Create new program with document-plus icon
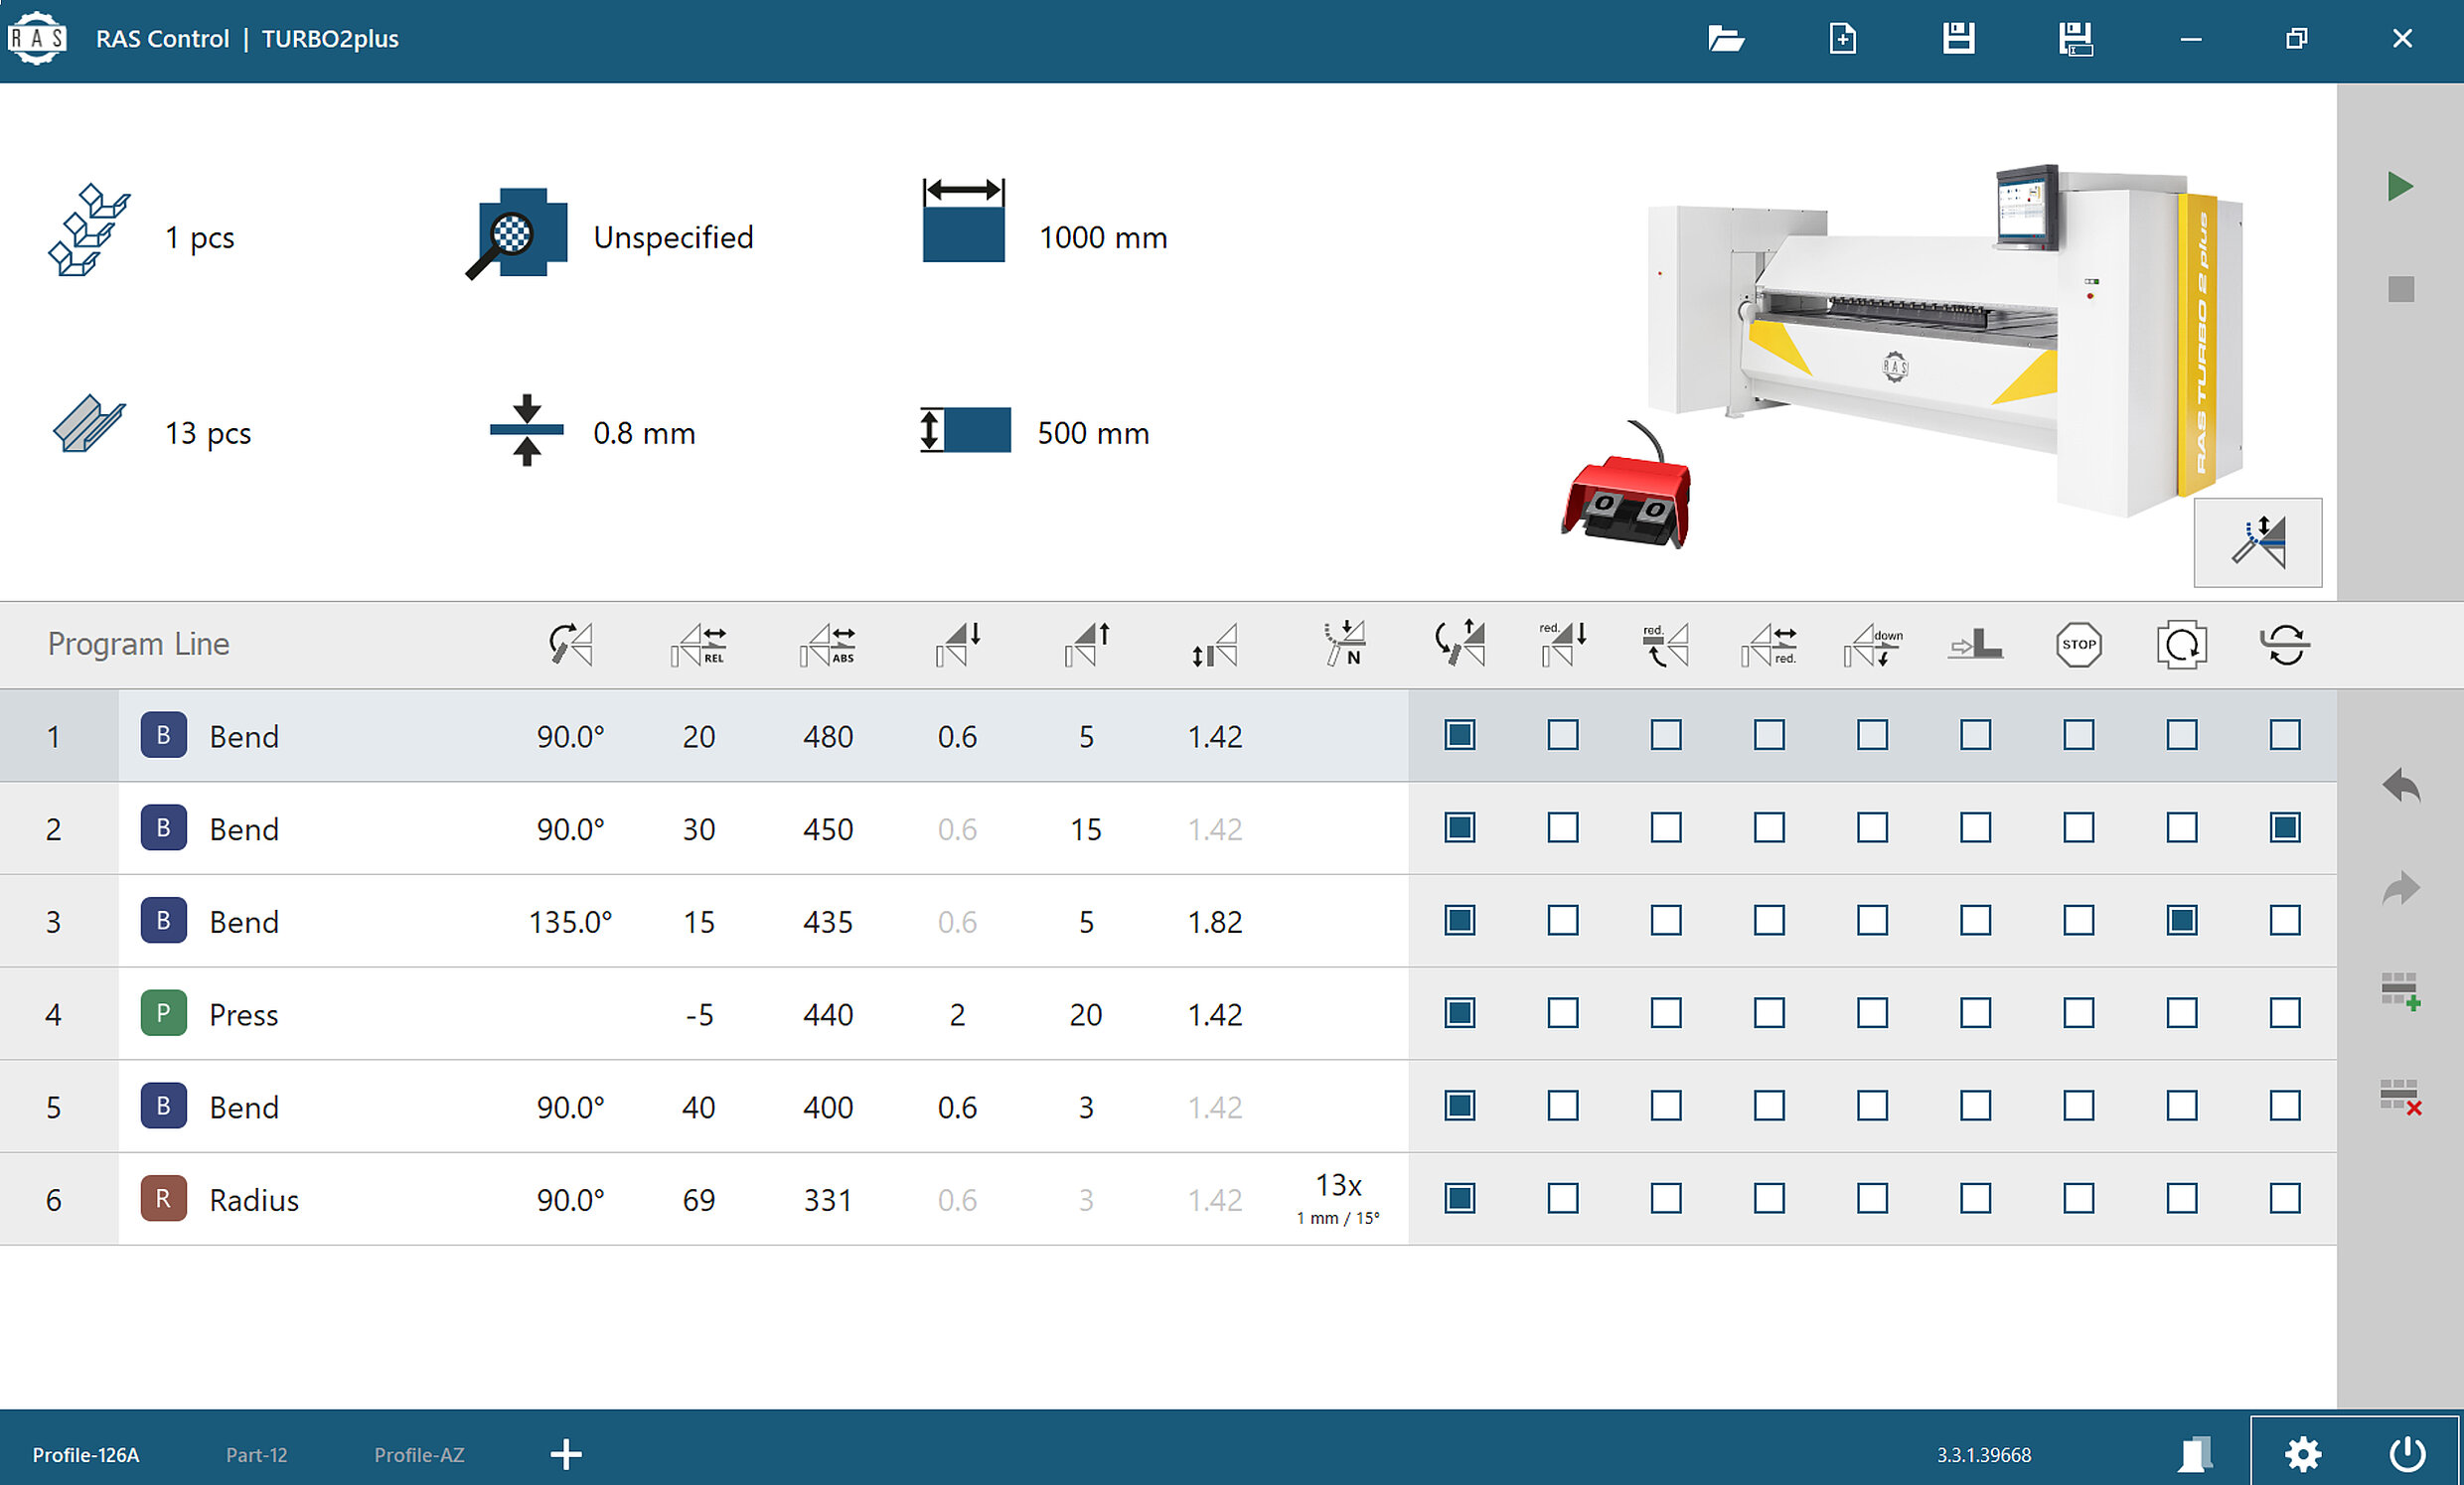 click(1842, 39)
